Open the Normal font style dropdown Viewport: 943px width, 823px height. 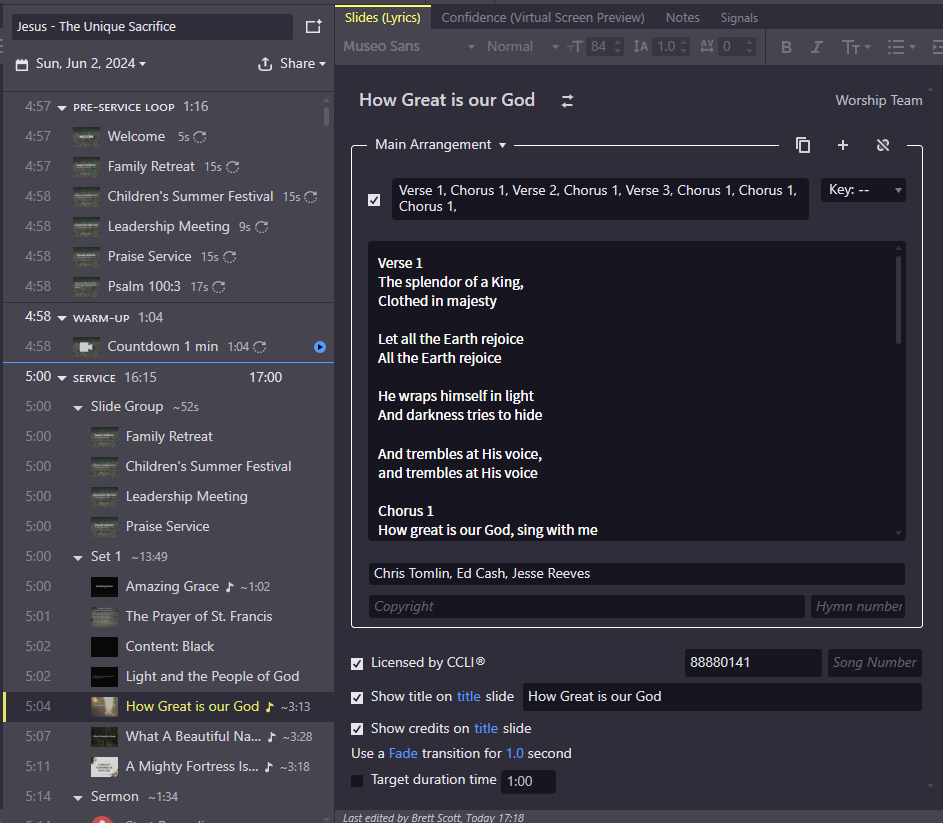click(x=523, y=46)
